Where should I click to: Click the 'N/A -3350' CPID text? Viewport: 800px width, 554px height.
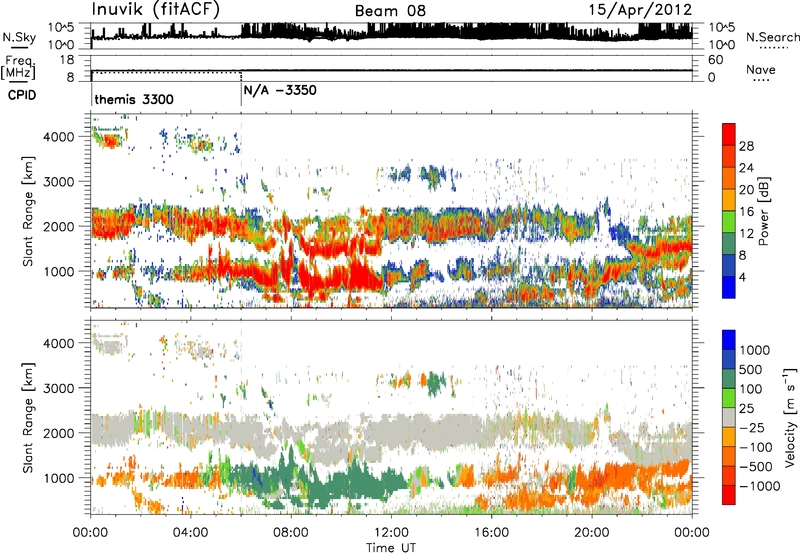tap(280, 90)
